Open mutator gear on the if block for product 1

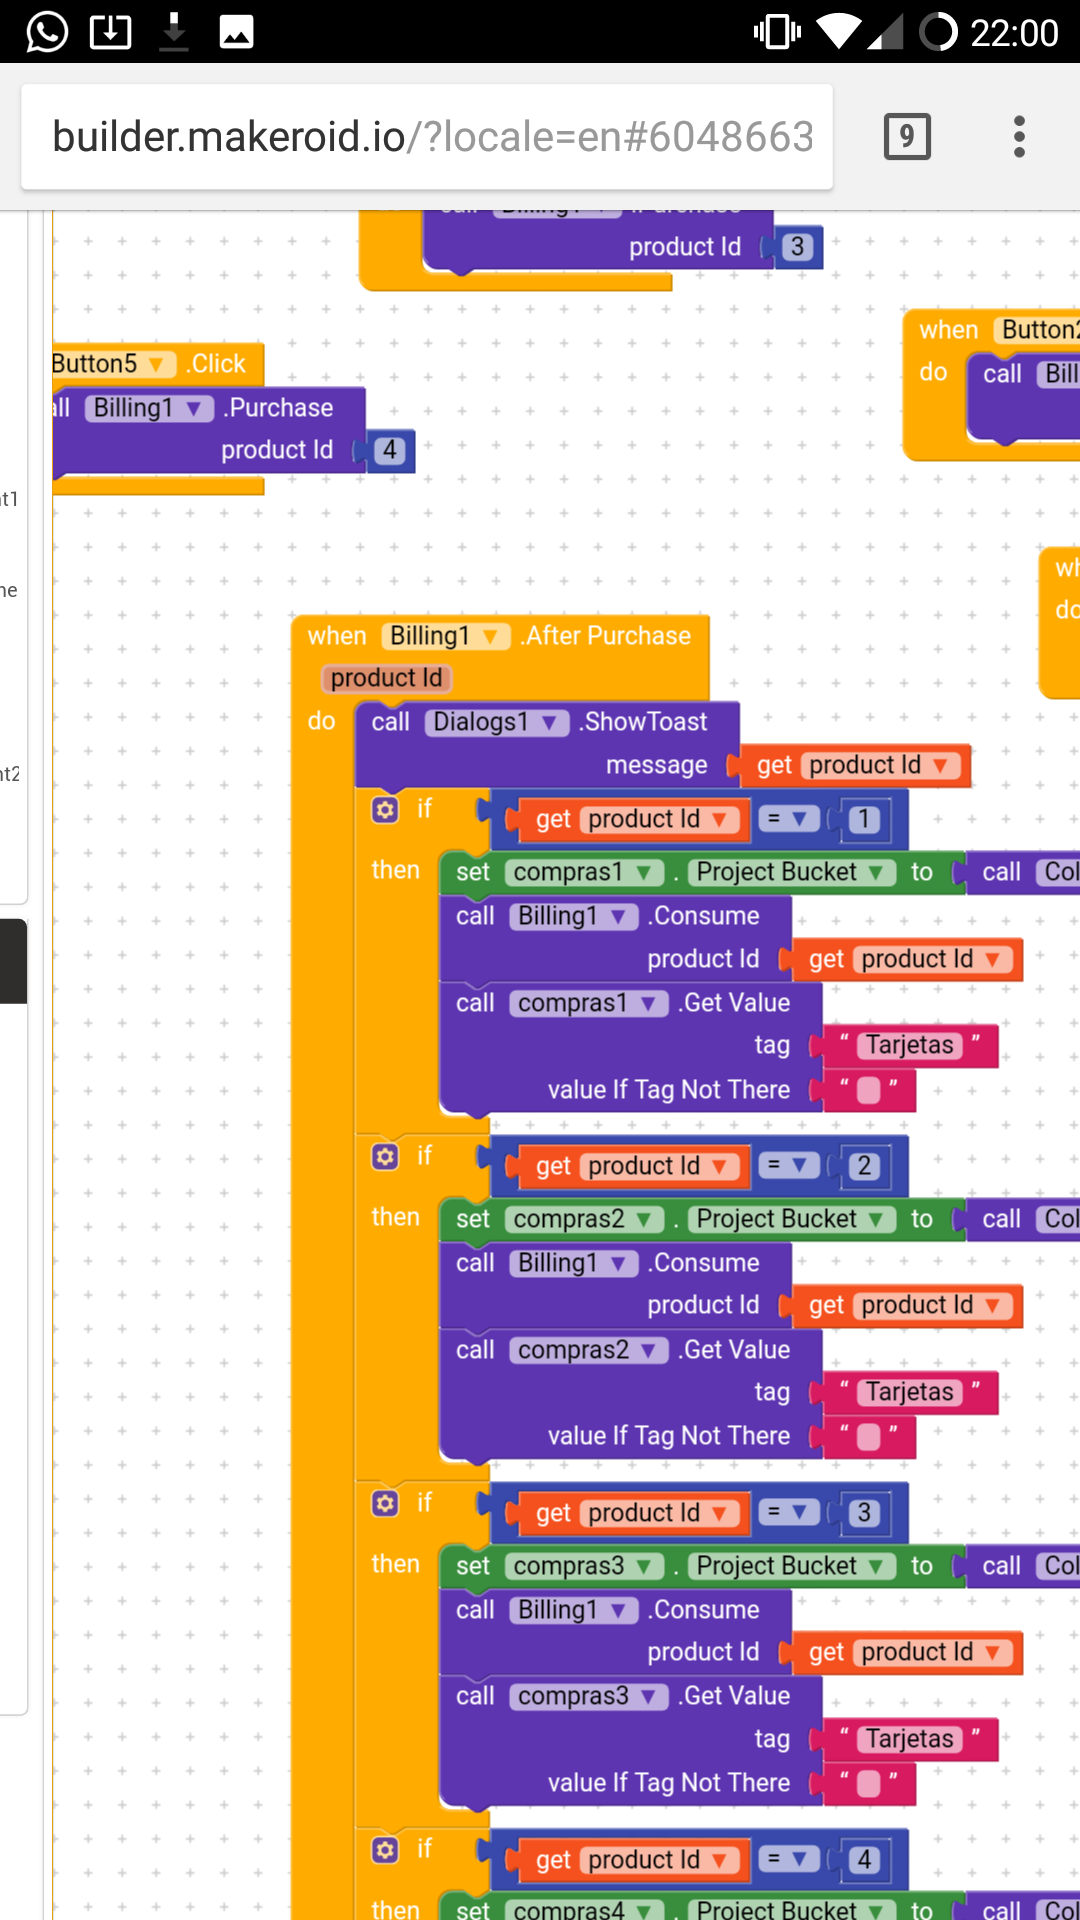(x=385, y=809)
